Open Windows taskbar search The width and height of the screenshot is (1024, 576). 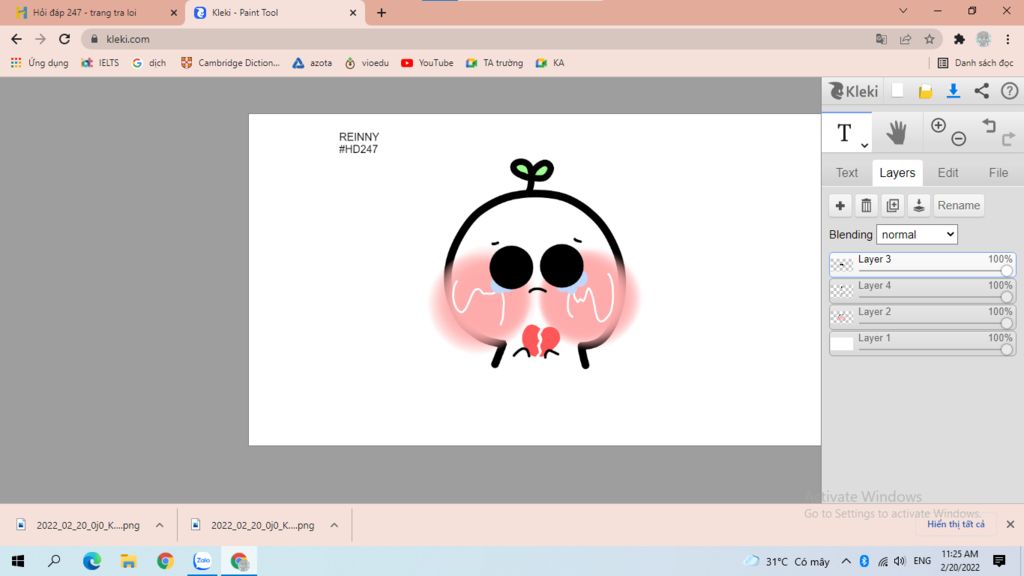pyautogui.click(x=54, y=561)
